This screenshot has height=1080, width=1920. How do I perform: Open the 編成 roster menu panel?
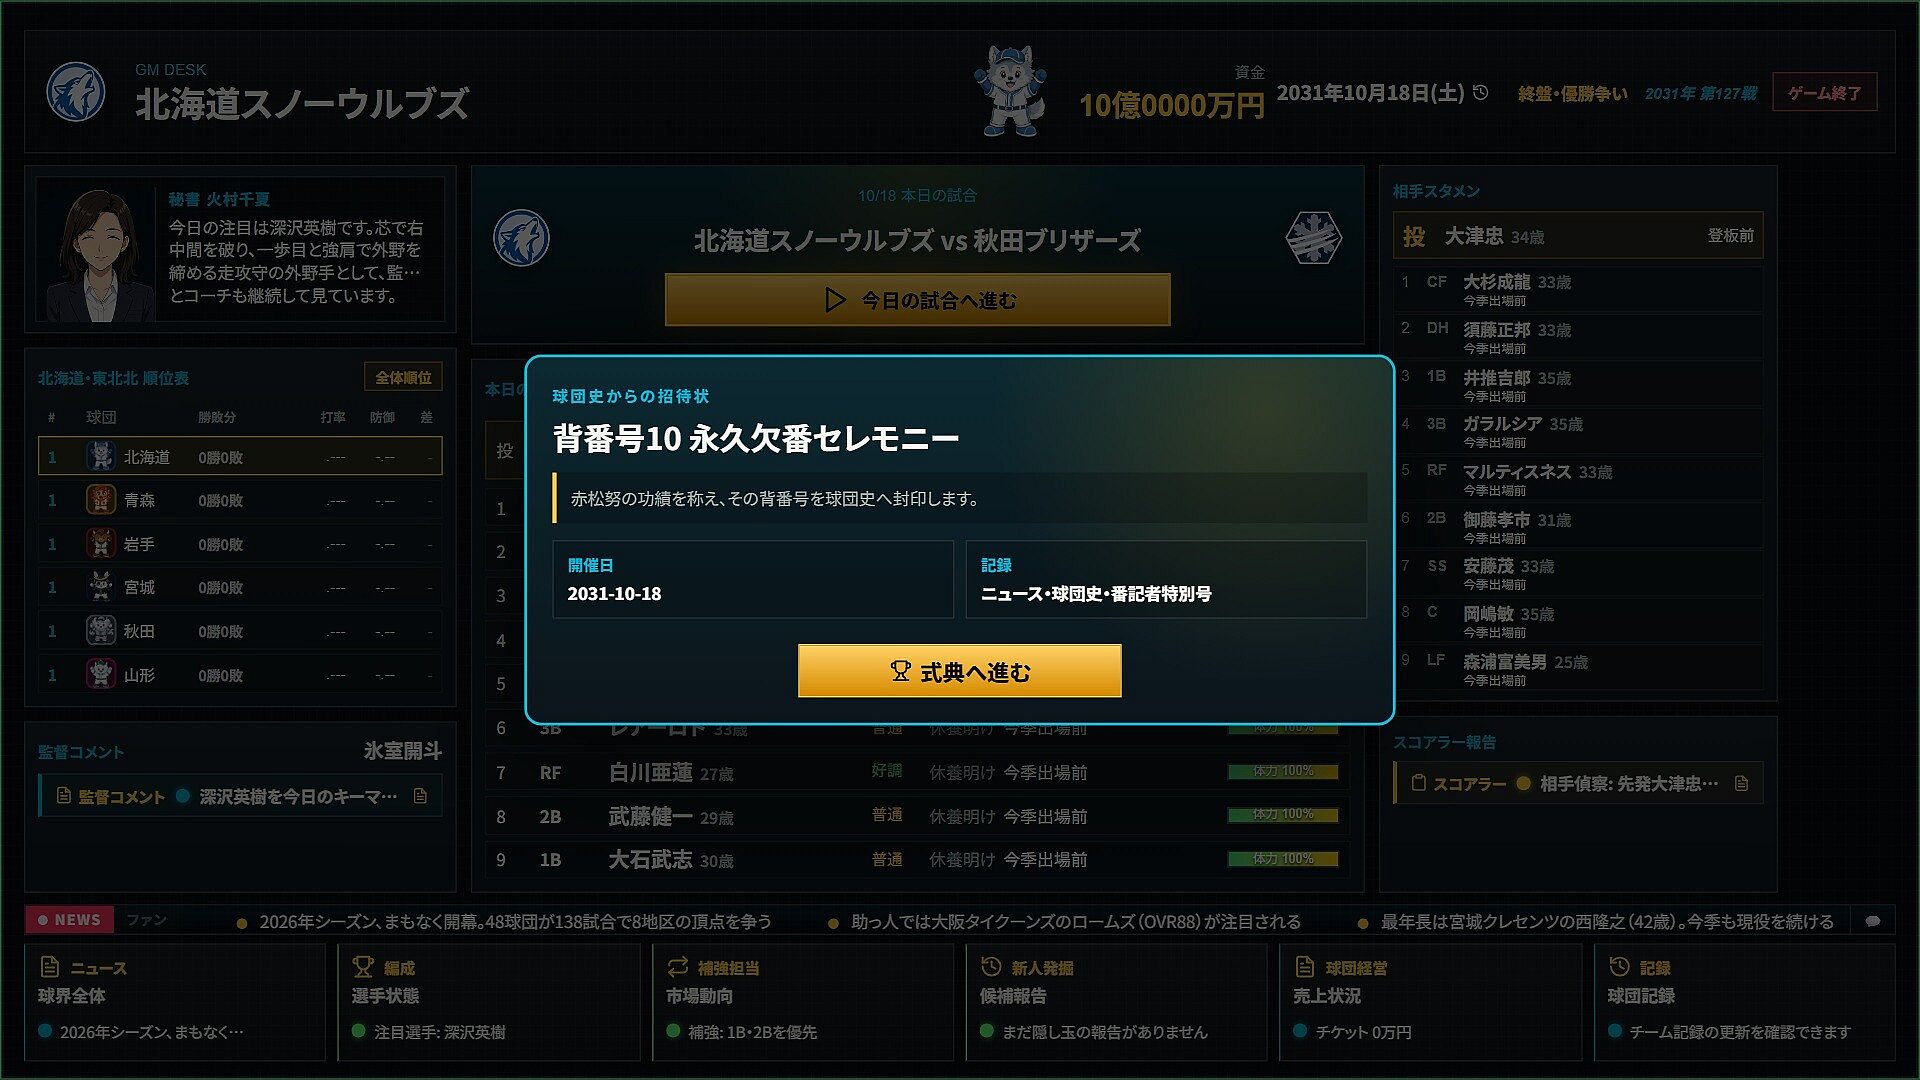489,1001
